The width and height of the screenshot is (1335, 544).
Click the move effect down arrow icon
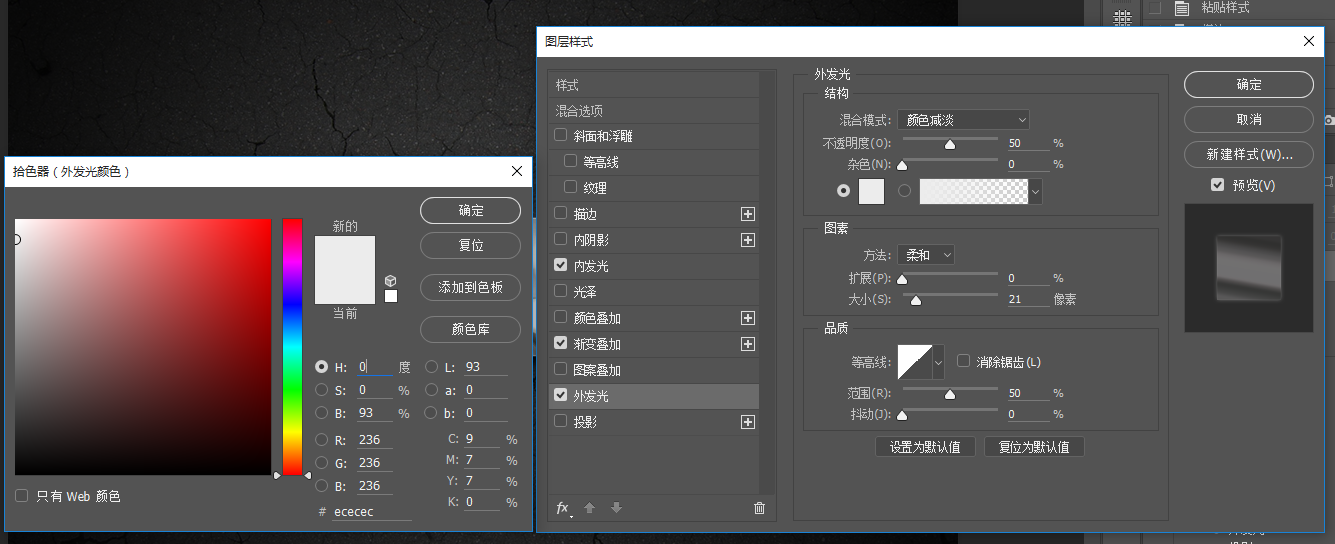coord(616,508)
